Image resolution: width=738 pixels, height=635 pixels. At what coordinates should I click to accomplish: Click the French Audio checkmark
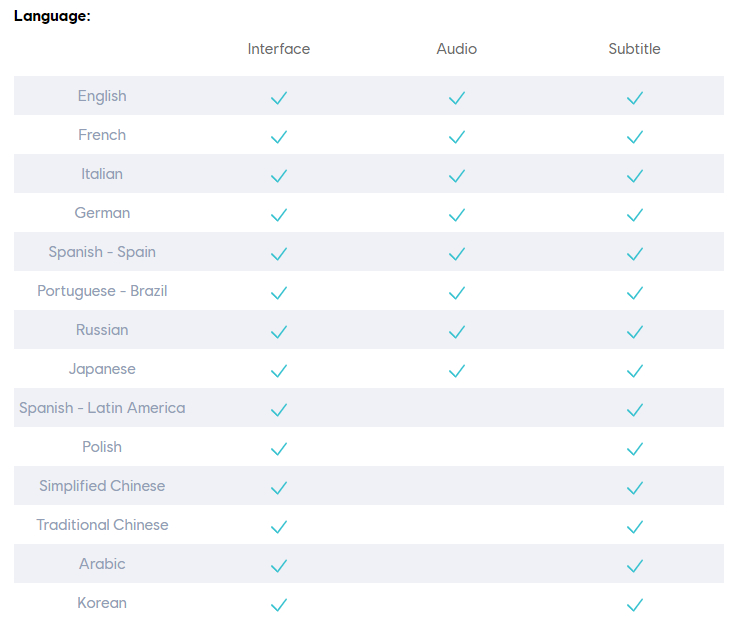click(x=457, y=137)
